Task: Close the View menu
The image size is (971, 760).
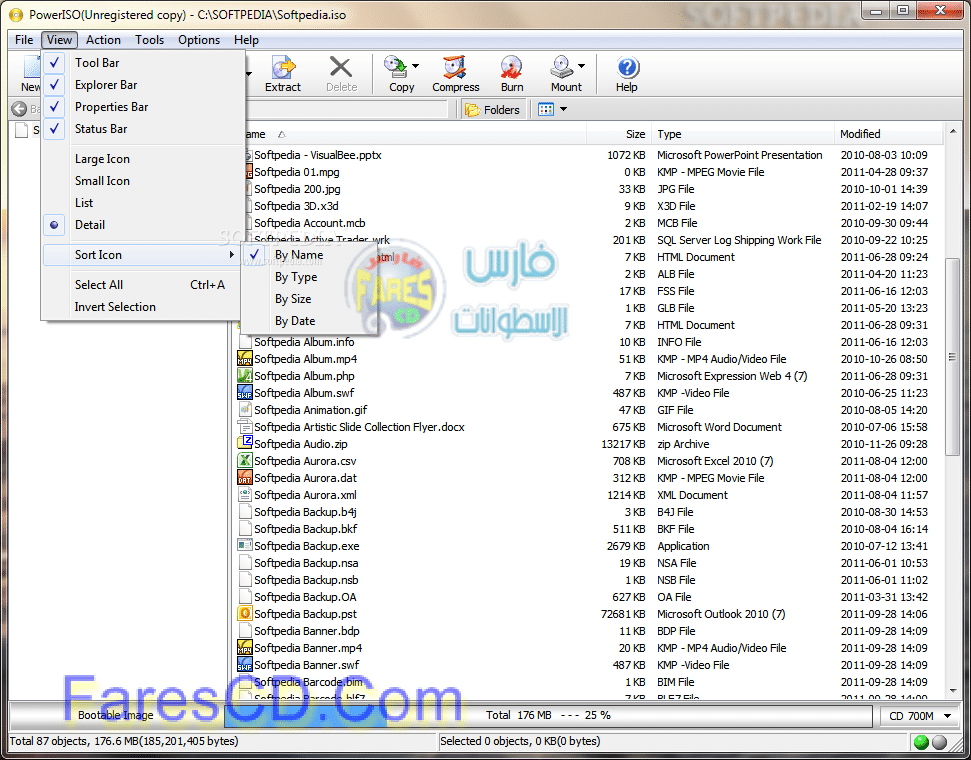Action: coord(59,40)
